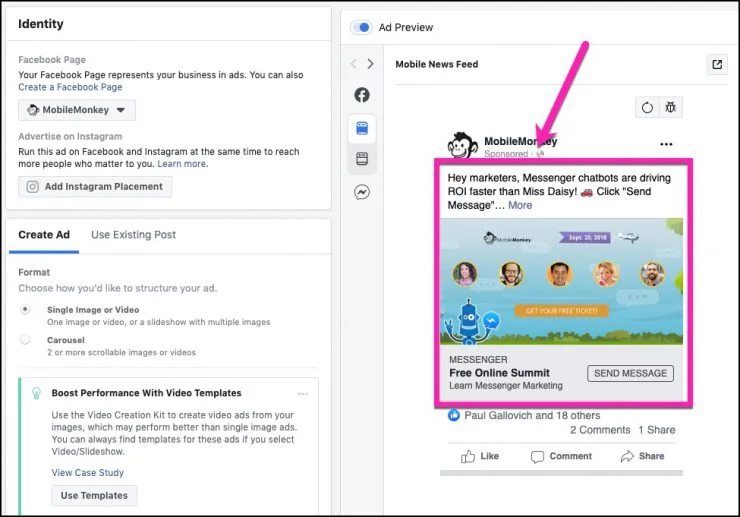Select Facebook placement icon

[362, 95]
